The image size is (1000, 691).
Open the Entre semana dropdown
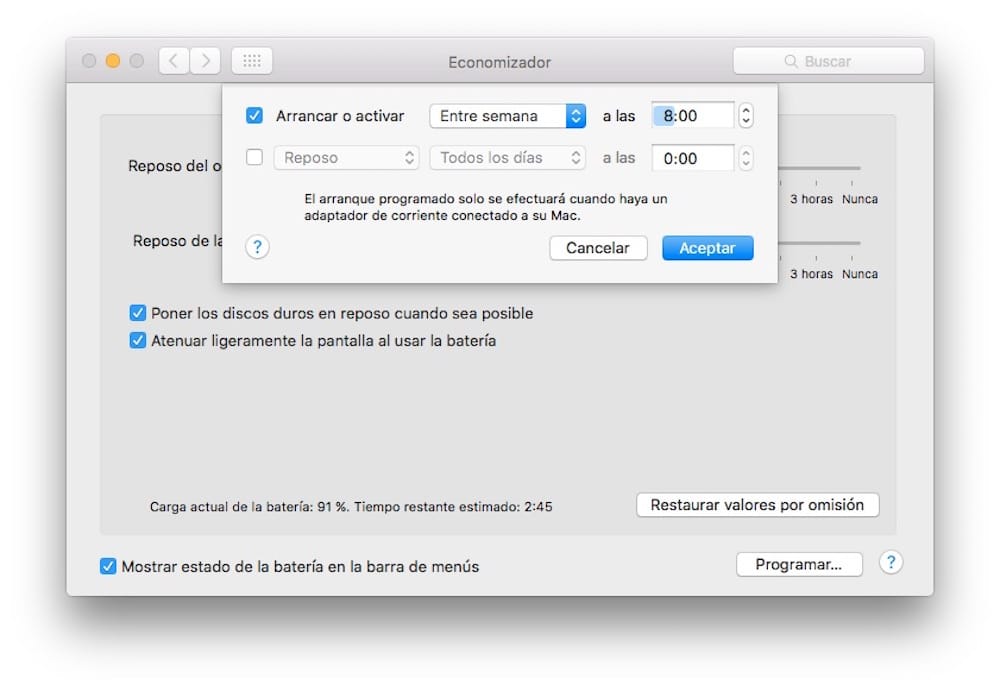(507, 116)
